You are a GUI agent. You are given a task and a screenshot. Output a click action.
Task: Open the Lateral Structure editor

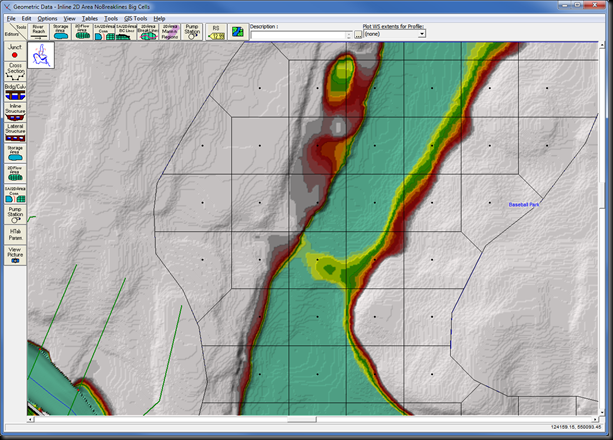[14, 130]
